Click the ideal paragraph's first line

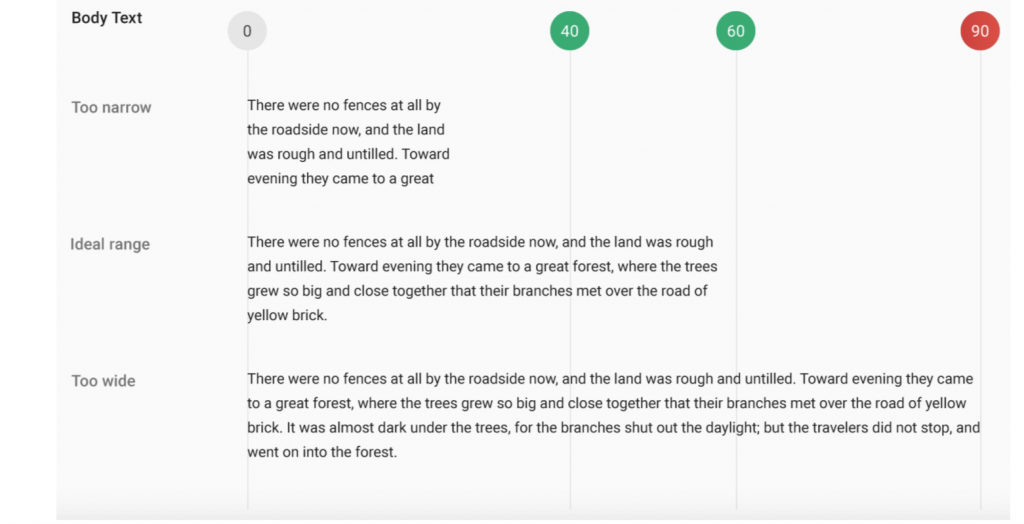[x=480, y=242]
